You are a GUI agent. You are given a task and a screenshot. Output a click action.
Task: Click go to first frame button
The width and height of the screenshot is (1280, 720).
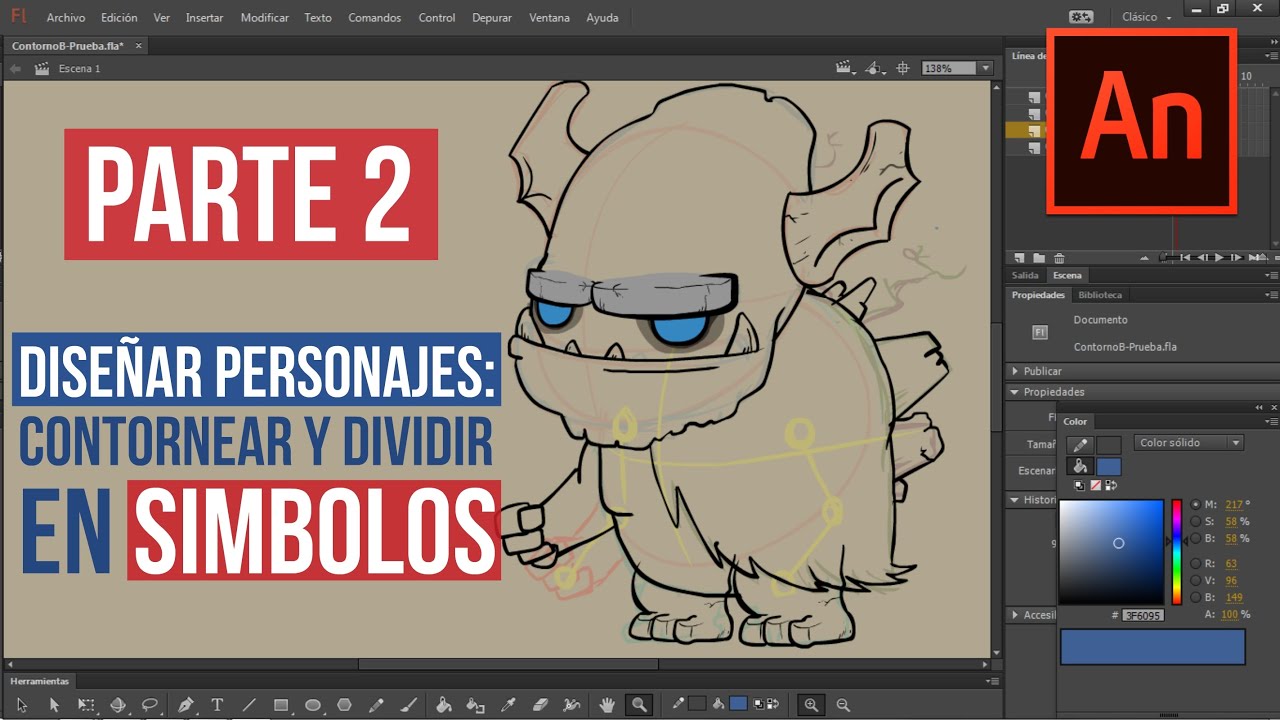coord(1186,258)
